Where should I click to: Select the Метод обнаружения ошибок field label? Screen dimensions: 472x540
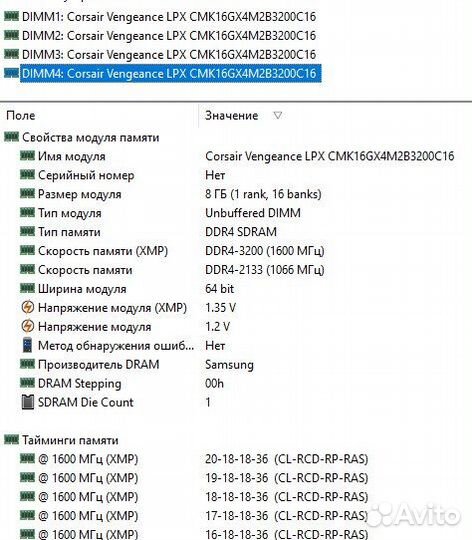(116, 346)
